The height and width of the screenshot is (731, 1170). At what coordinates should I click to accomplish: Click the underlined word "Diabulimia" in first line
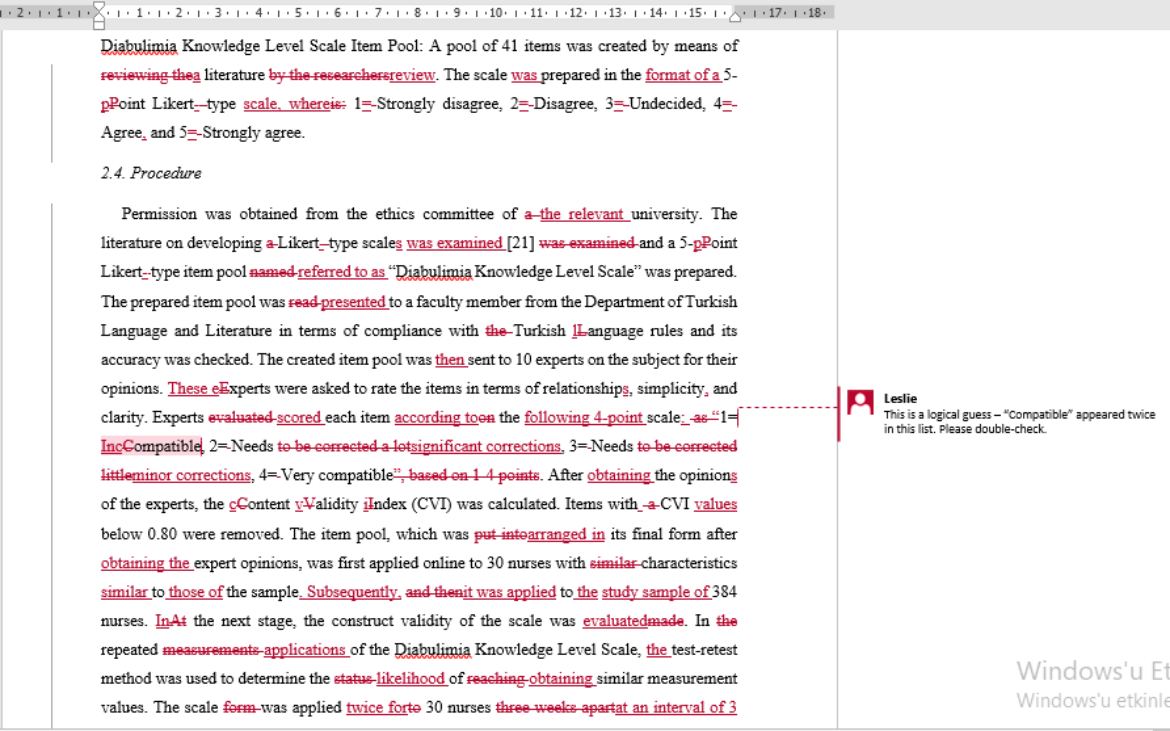137,46
